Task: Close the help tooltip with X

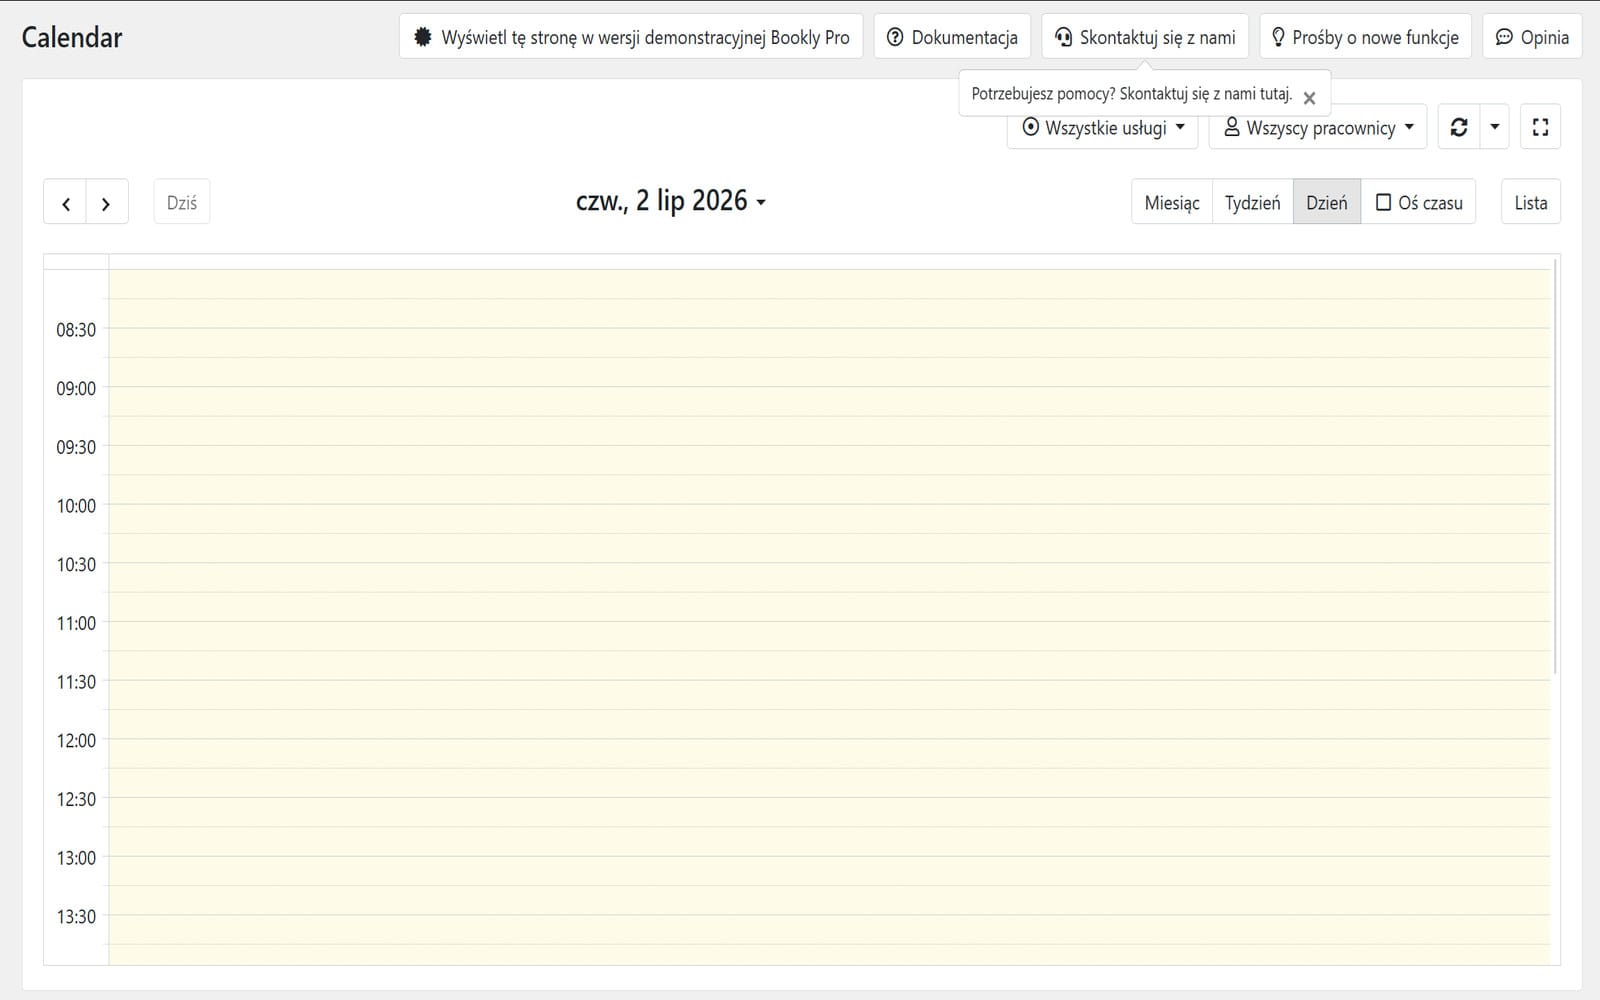Action: [1309, 98]
